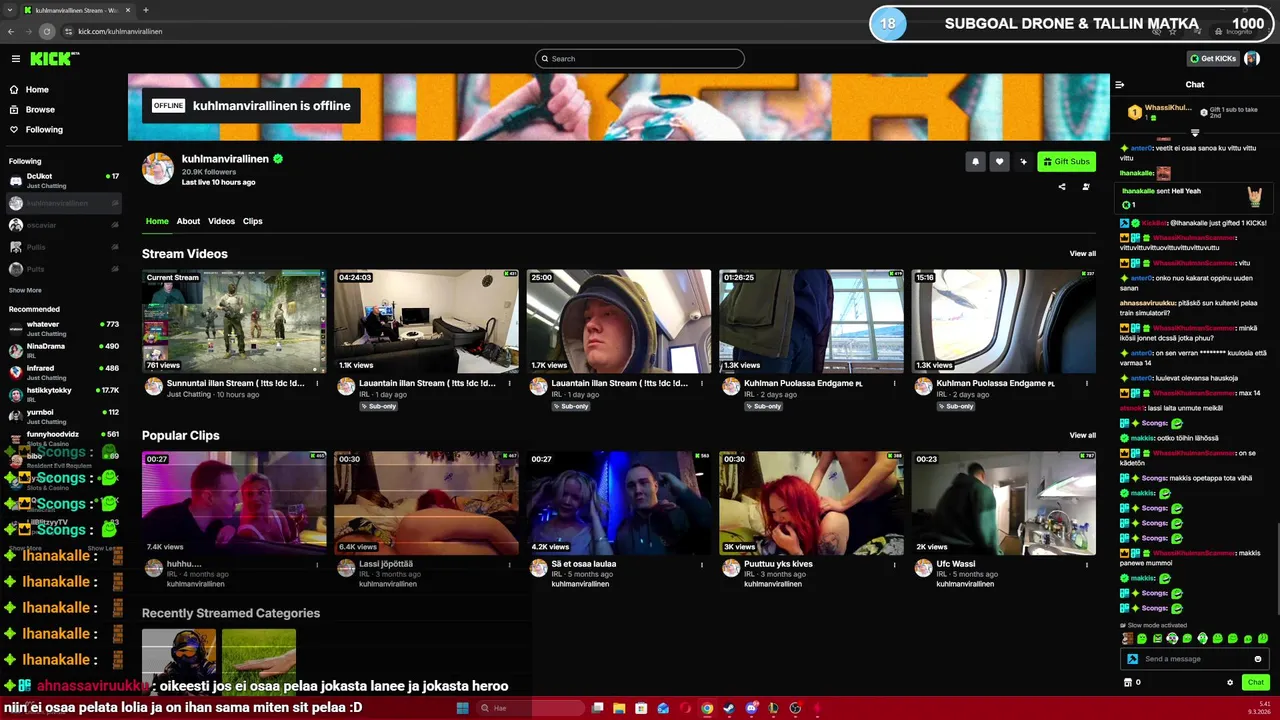Open Following in the sidebar
This screenshot has height=720, width=1280.
(36, 129)
